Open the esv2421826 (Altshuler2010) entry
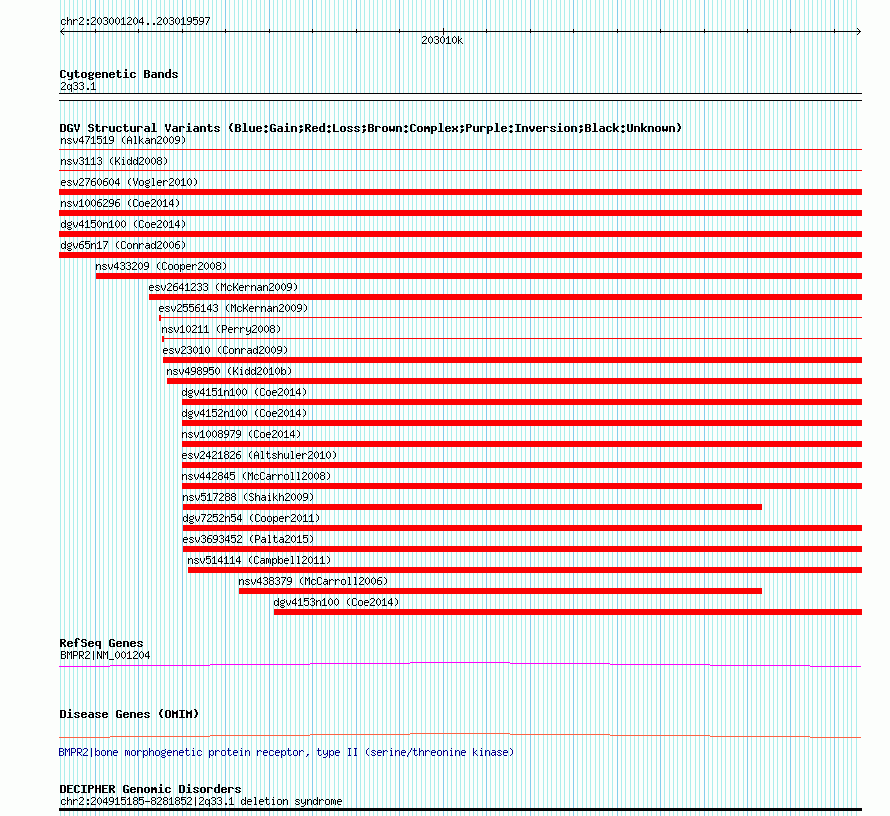The height and width of the screenshot is (816, 890). pyautogui.click(x=259, y=455)
